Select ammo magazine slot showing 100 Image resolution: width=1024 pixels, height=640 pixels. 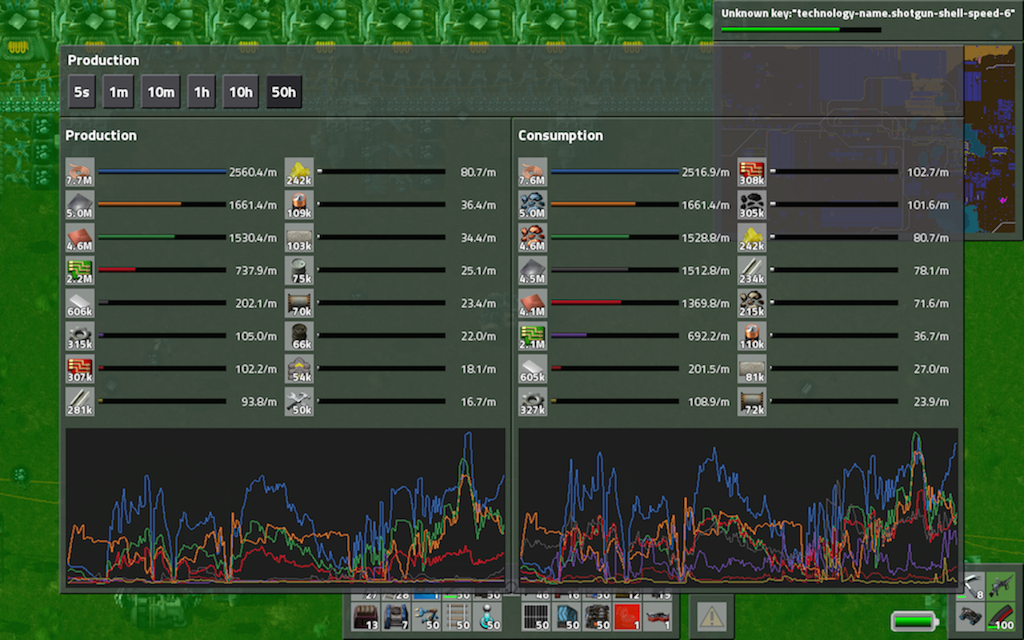(1001, 616)
